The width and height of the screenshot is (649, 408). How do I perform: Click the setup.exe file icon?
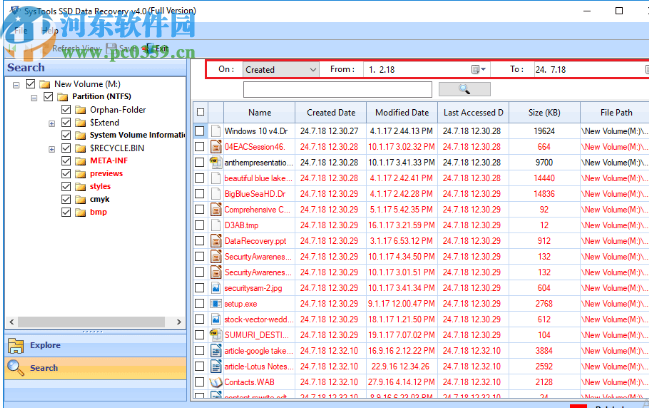(216, 304)
